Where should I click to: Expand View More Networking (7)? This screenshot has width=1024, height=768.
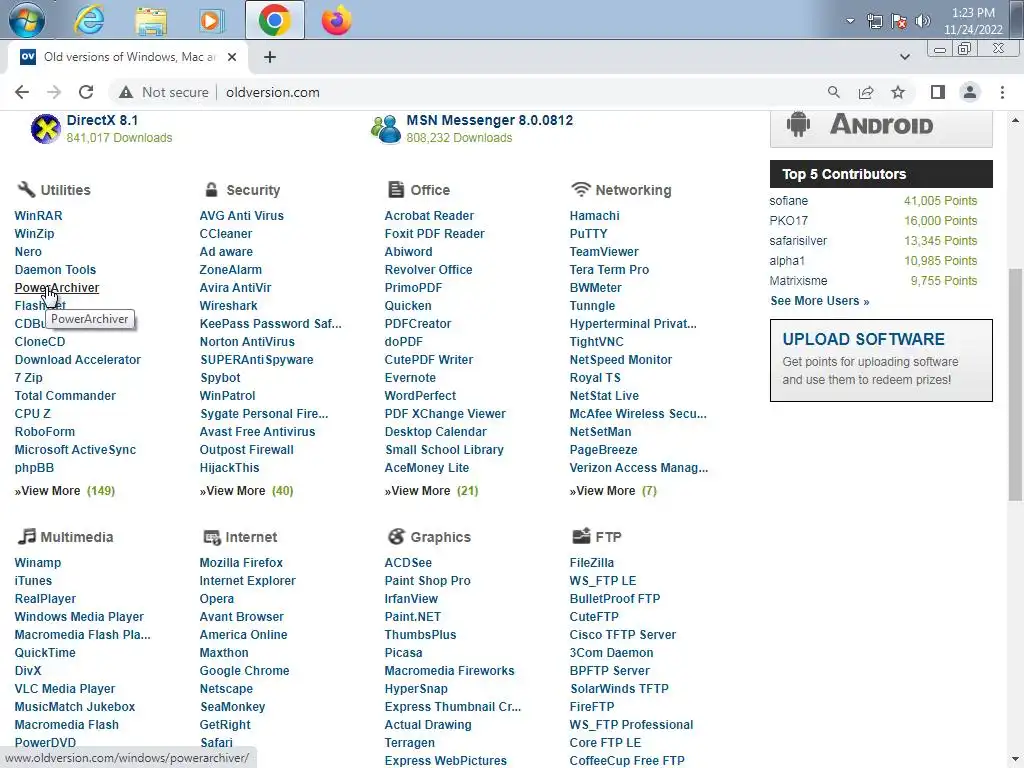pos(613,490)
